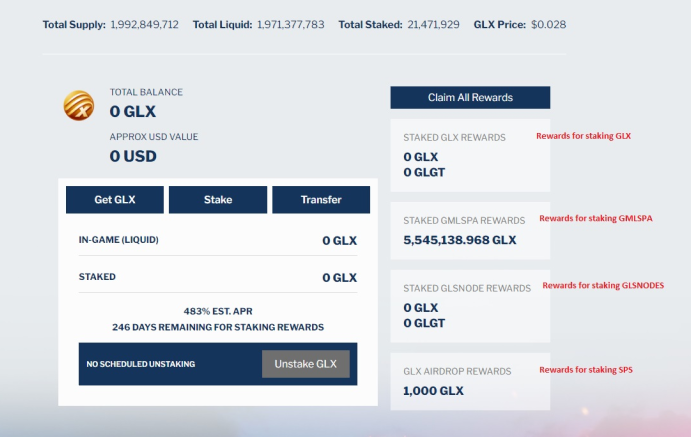Select 0 GLX under Staked GLSNODE Rewards
Viewport: 691px width, 437px height.
coord(421,307)
